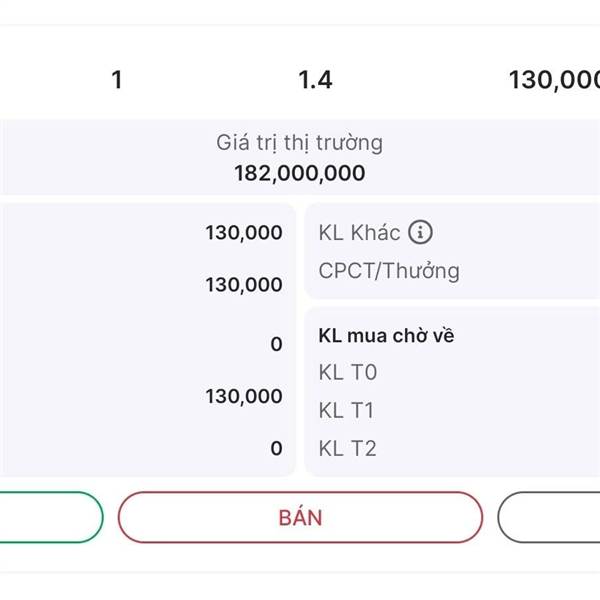Click the info icon beside KL Khác
This screenshot has height=600, width=600.
coord(422,233)
